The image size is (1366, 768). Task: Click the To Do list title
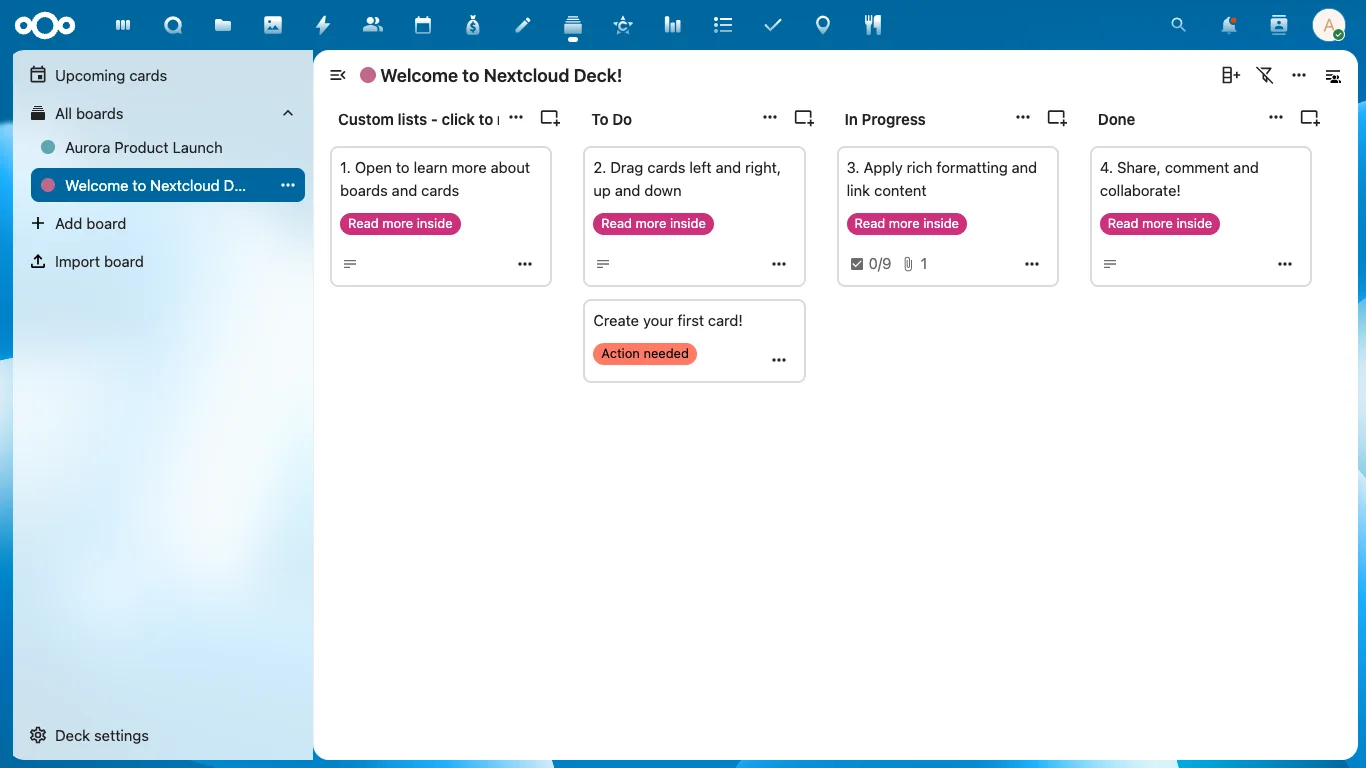612,119
